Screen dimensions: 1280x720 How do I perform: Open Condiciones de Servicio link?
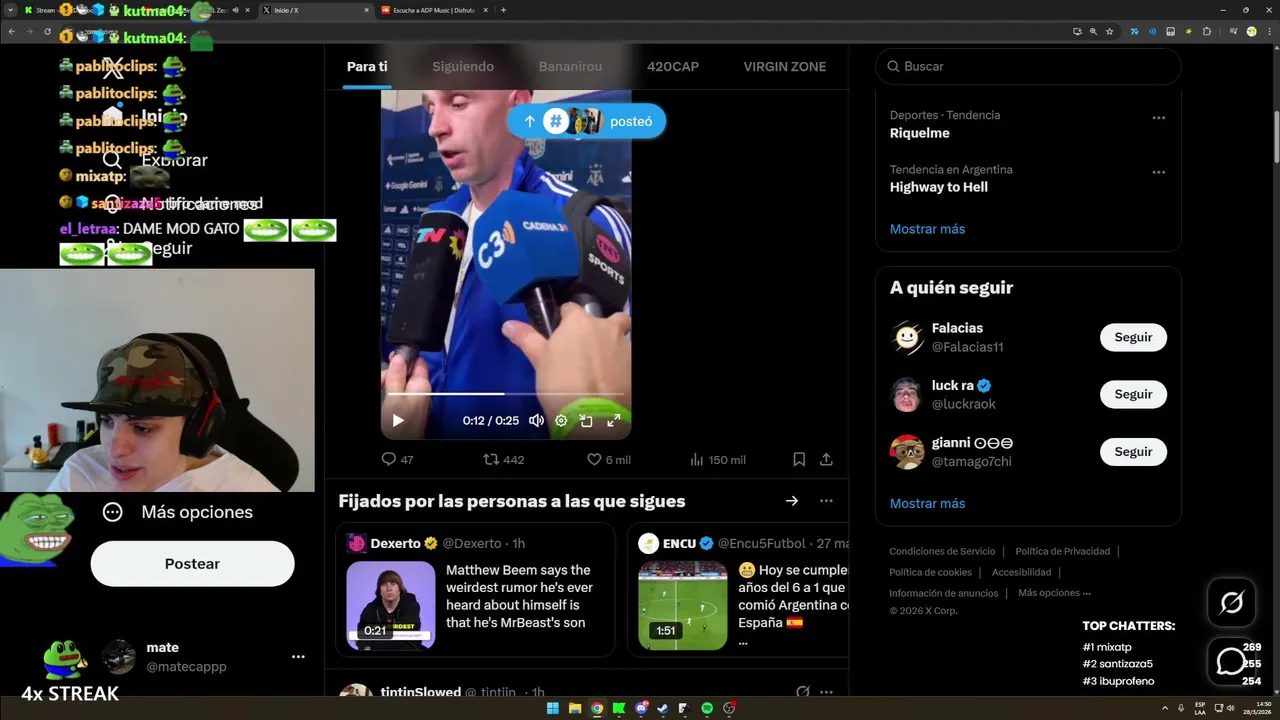[x=942, y=551]
